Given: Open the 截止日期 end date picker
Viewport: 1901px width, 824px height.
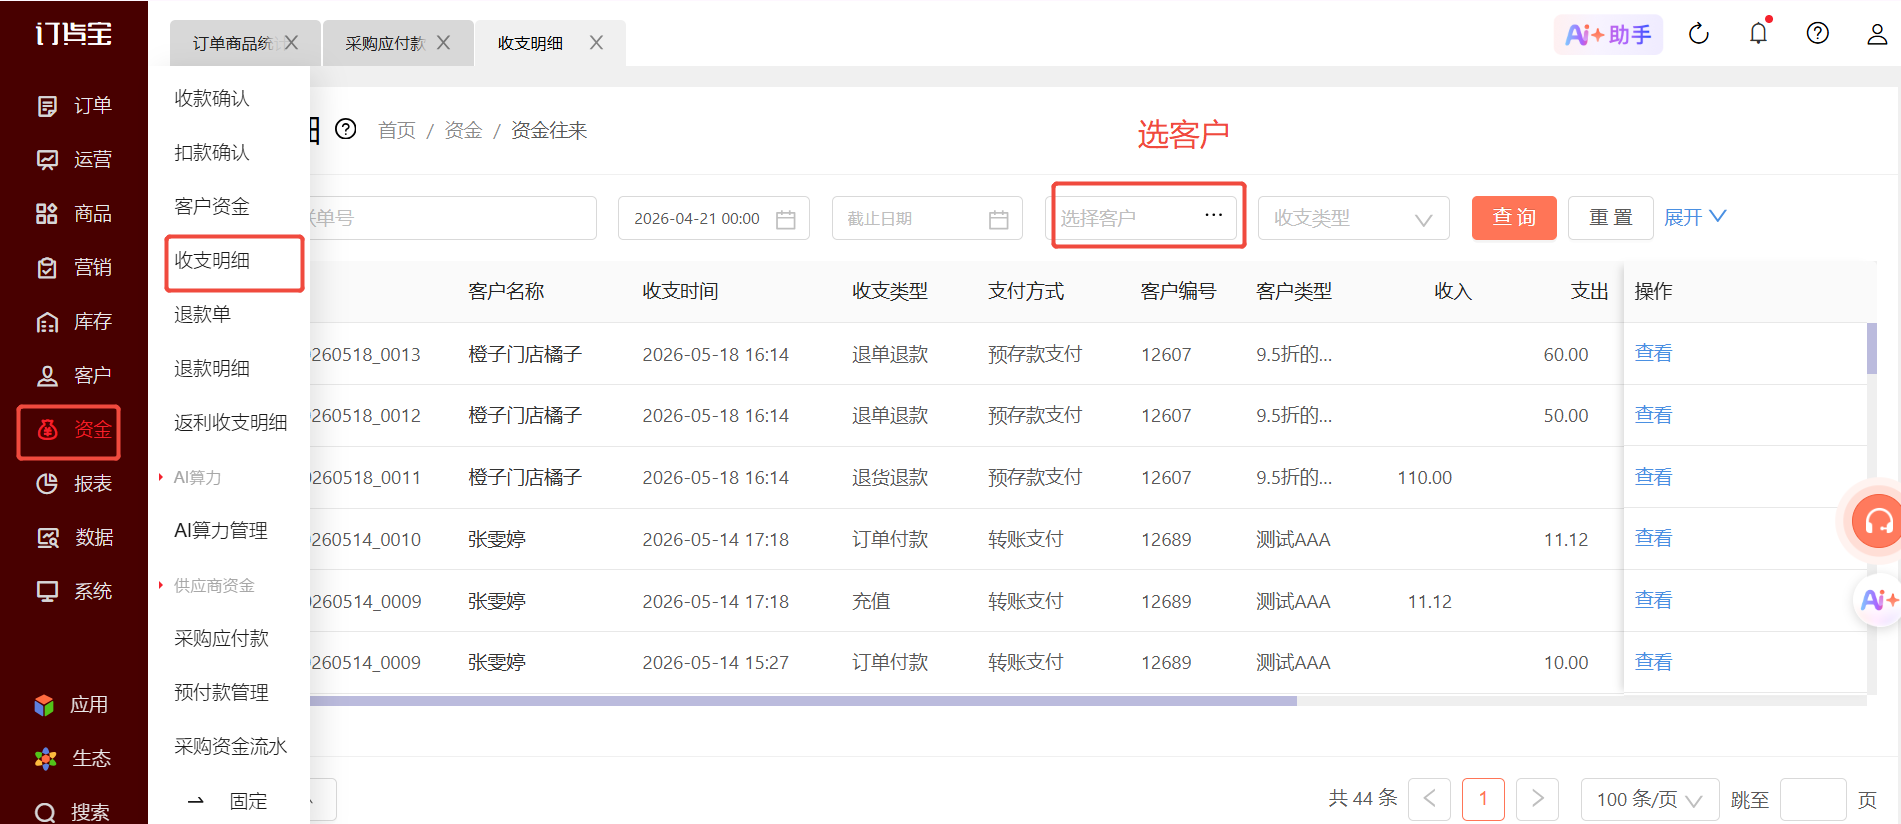Looking at the screenshot, I should 927,218.
